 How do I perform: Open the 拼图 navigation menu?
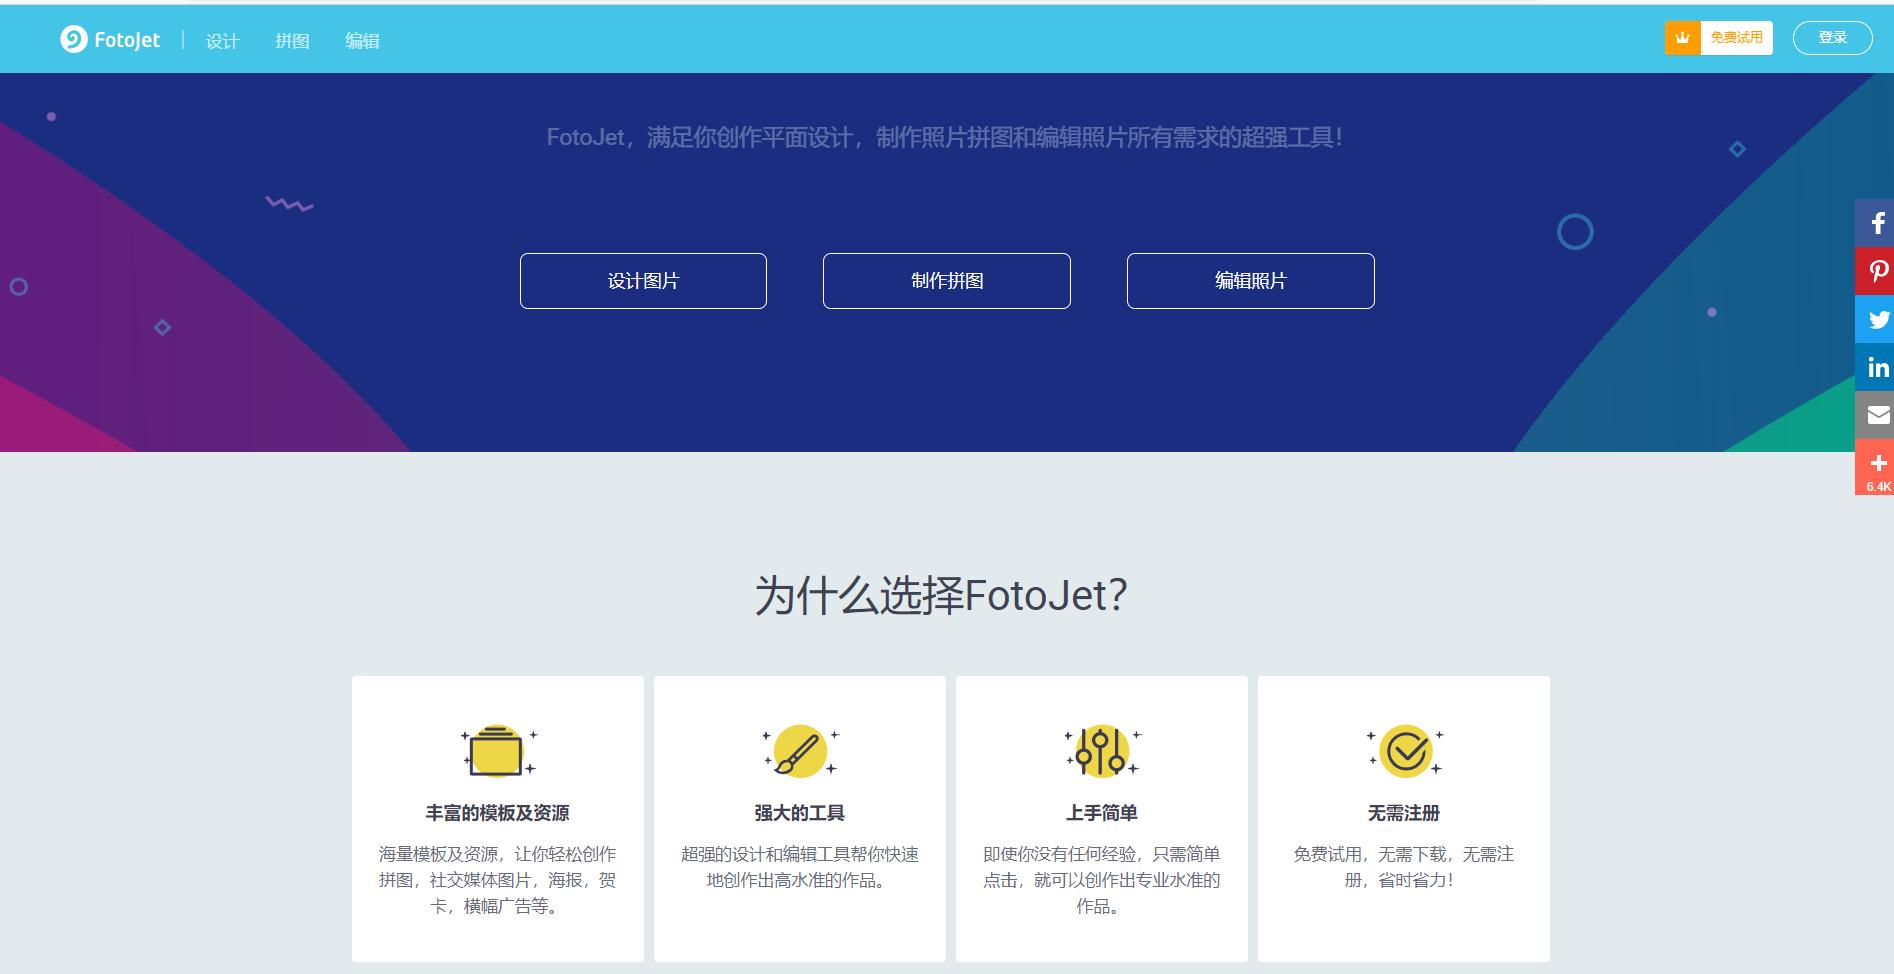tap(292, 41)
